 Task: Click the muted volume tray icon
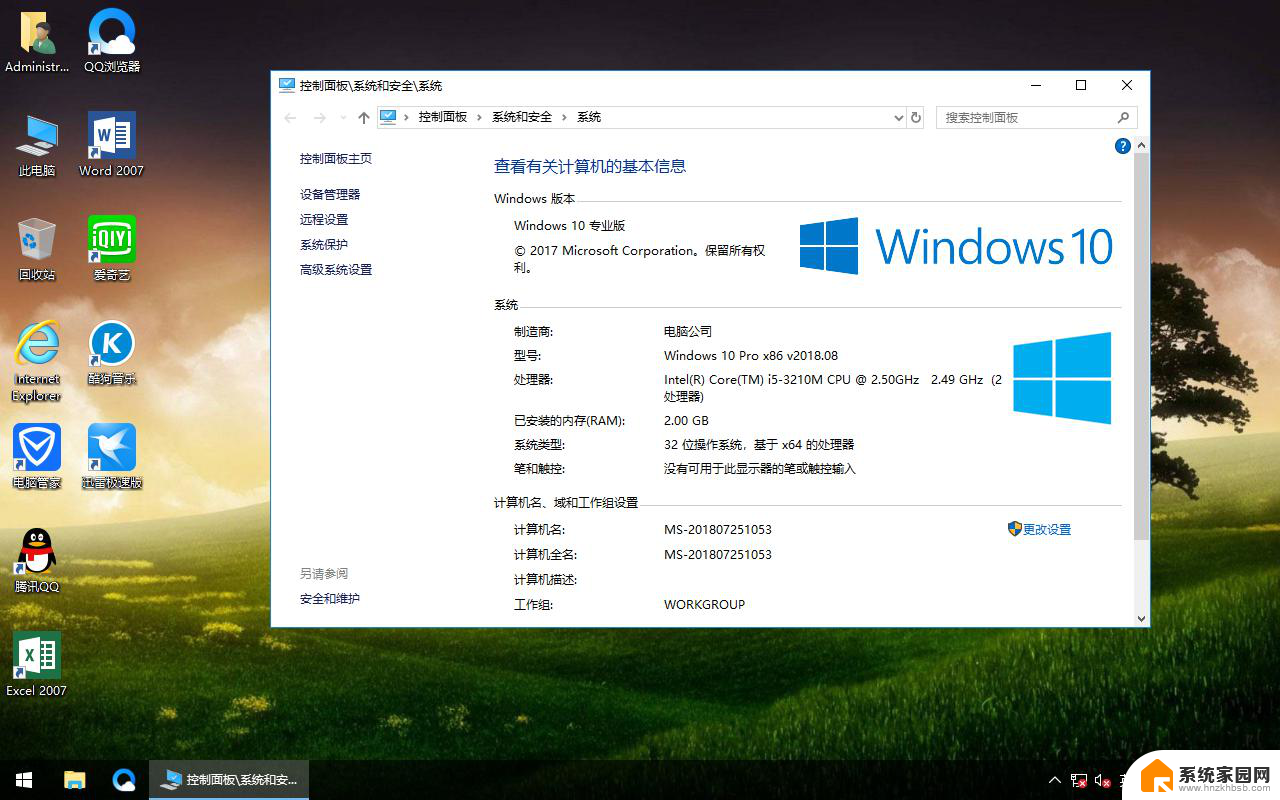(x=1103, y=780)
